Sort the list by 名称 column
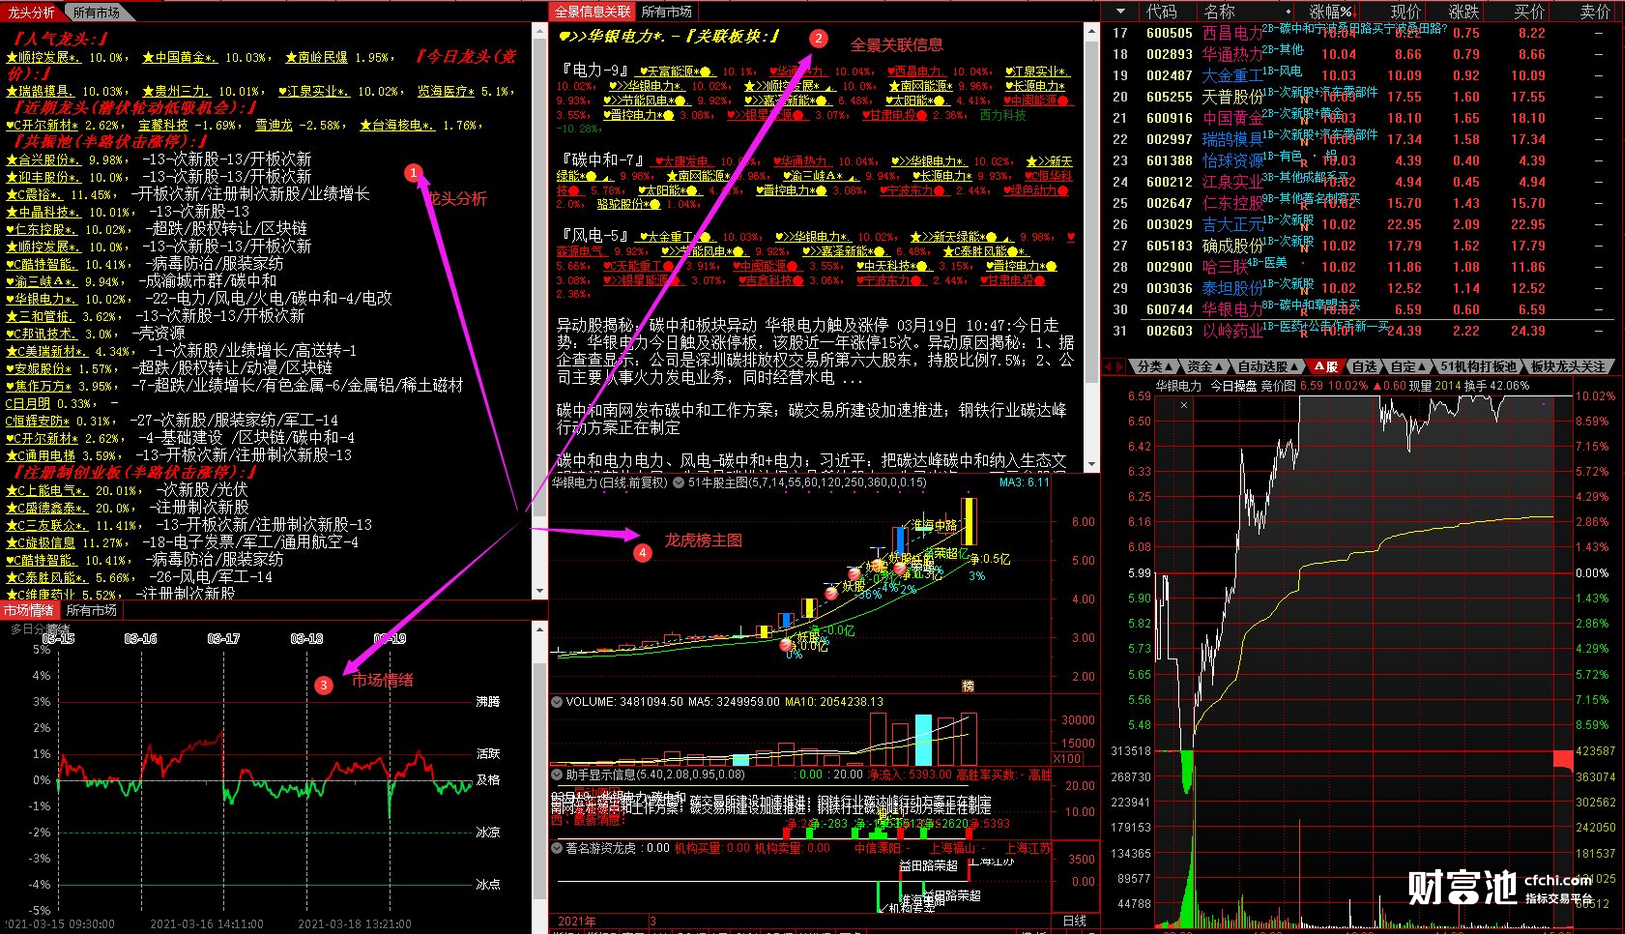Viewport: 1625px width, 934px height. point(1219,11)
